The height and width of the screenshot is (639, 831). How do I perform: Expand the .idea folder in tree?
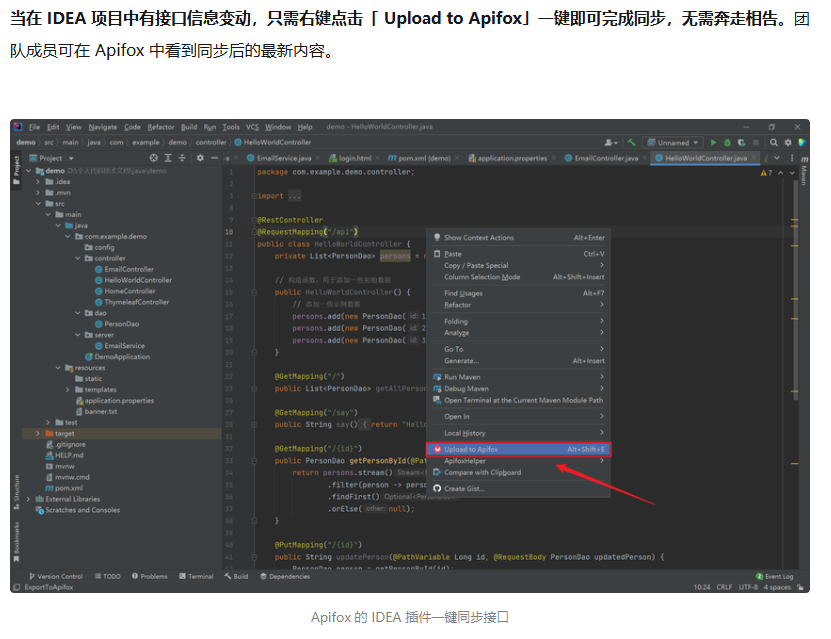pyautogui.click(x=38, y=182)
